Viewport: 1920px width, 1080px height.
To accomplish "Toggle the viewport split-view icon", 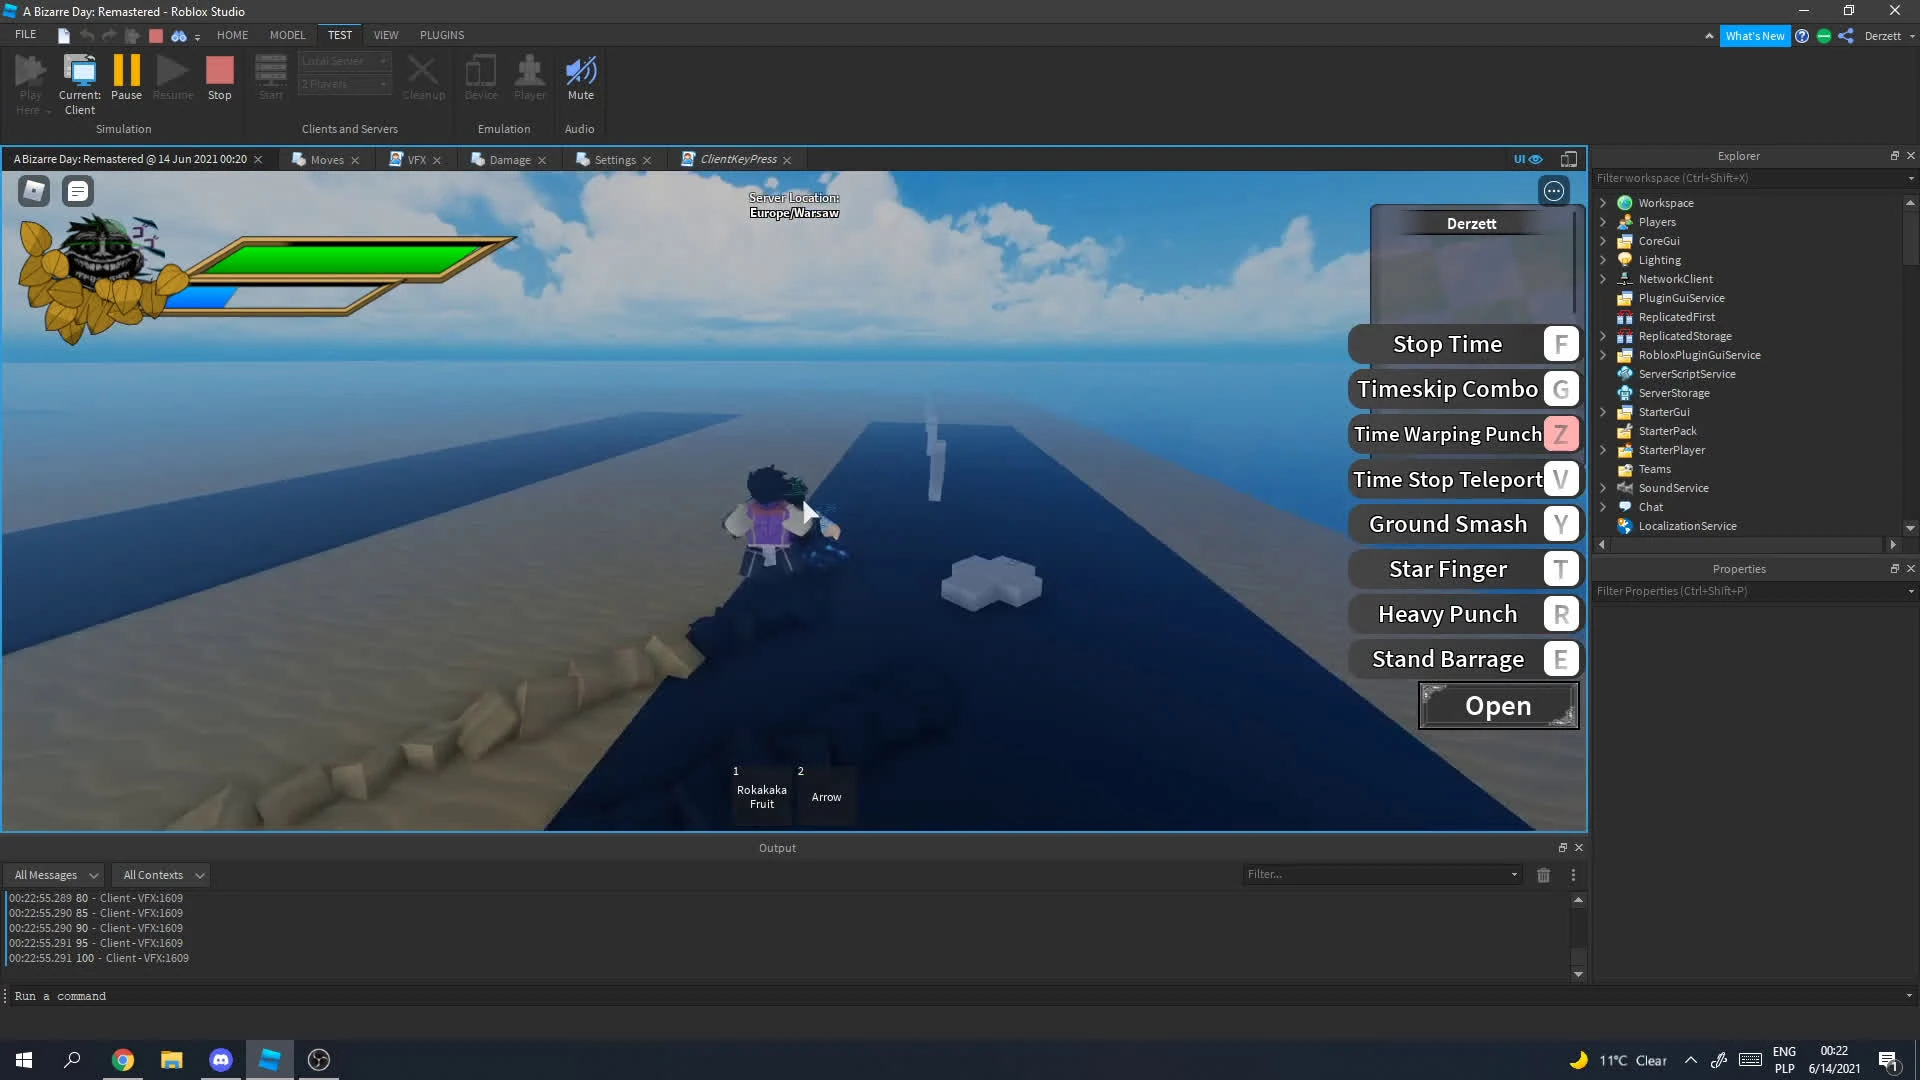I will click(1569, 159).
